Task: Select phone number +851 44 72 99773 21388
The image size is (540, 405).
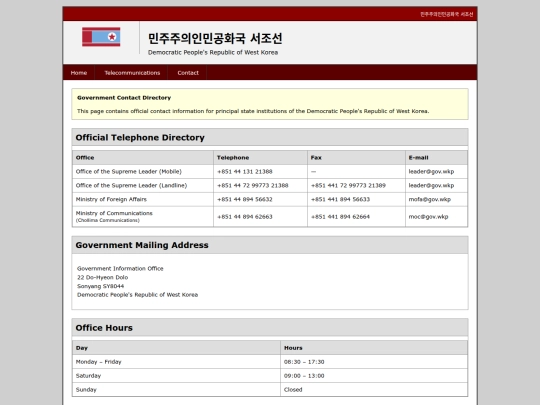Action: point(252,185)
